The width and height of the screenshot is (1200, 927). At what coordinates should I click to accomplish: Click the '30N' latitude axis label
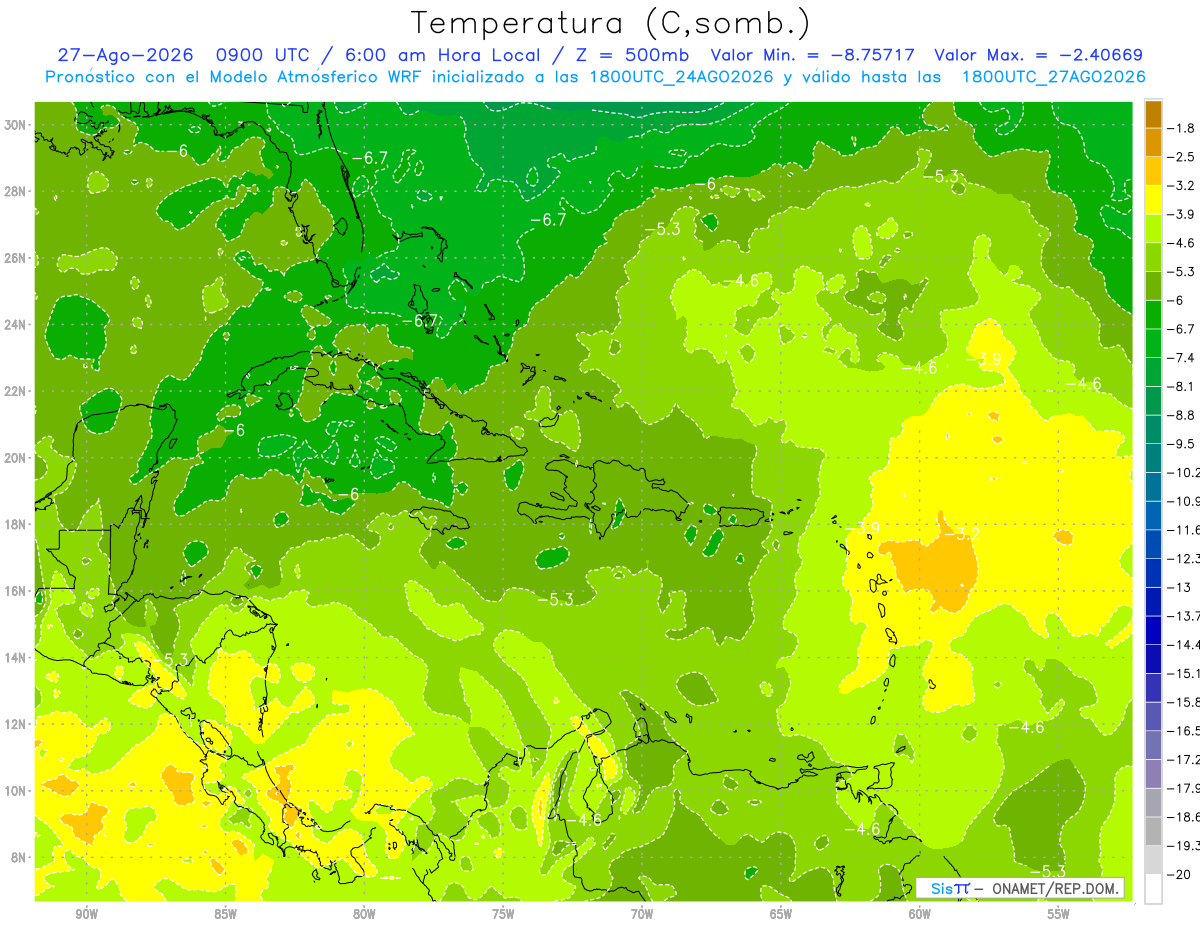coord(17,125)
